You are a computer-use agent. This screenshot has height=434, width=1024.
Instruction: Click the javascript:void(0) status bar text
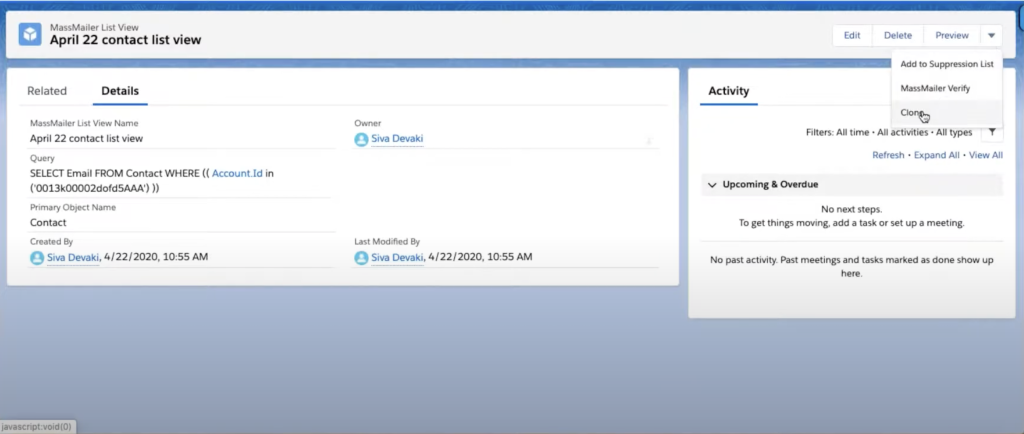click(x=36, y=427)
